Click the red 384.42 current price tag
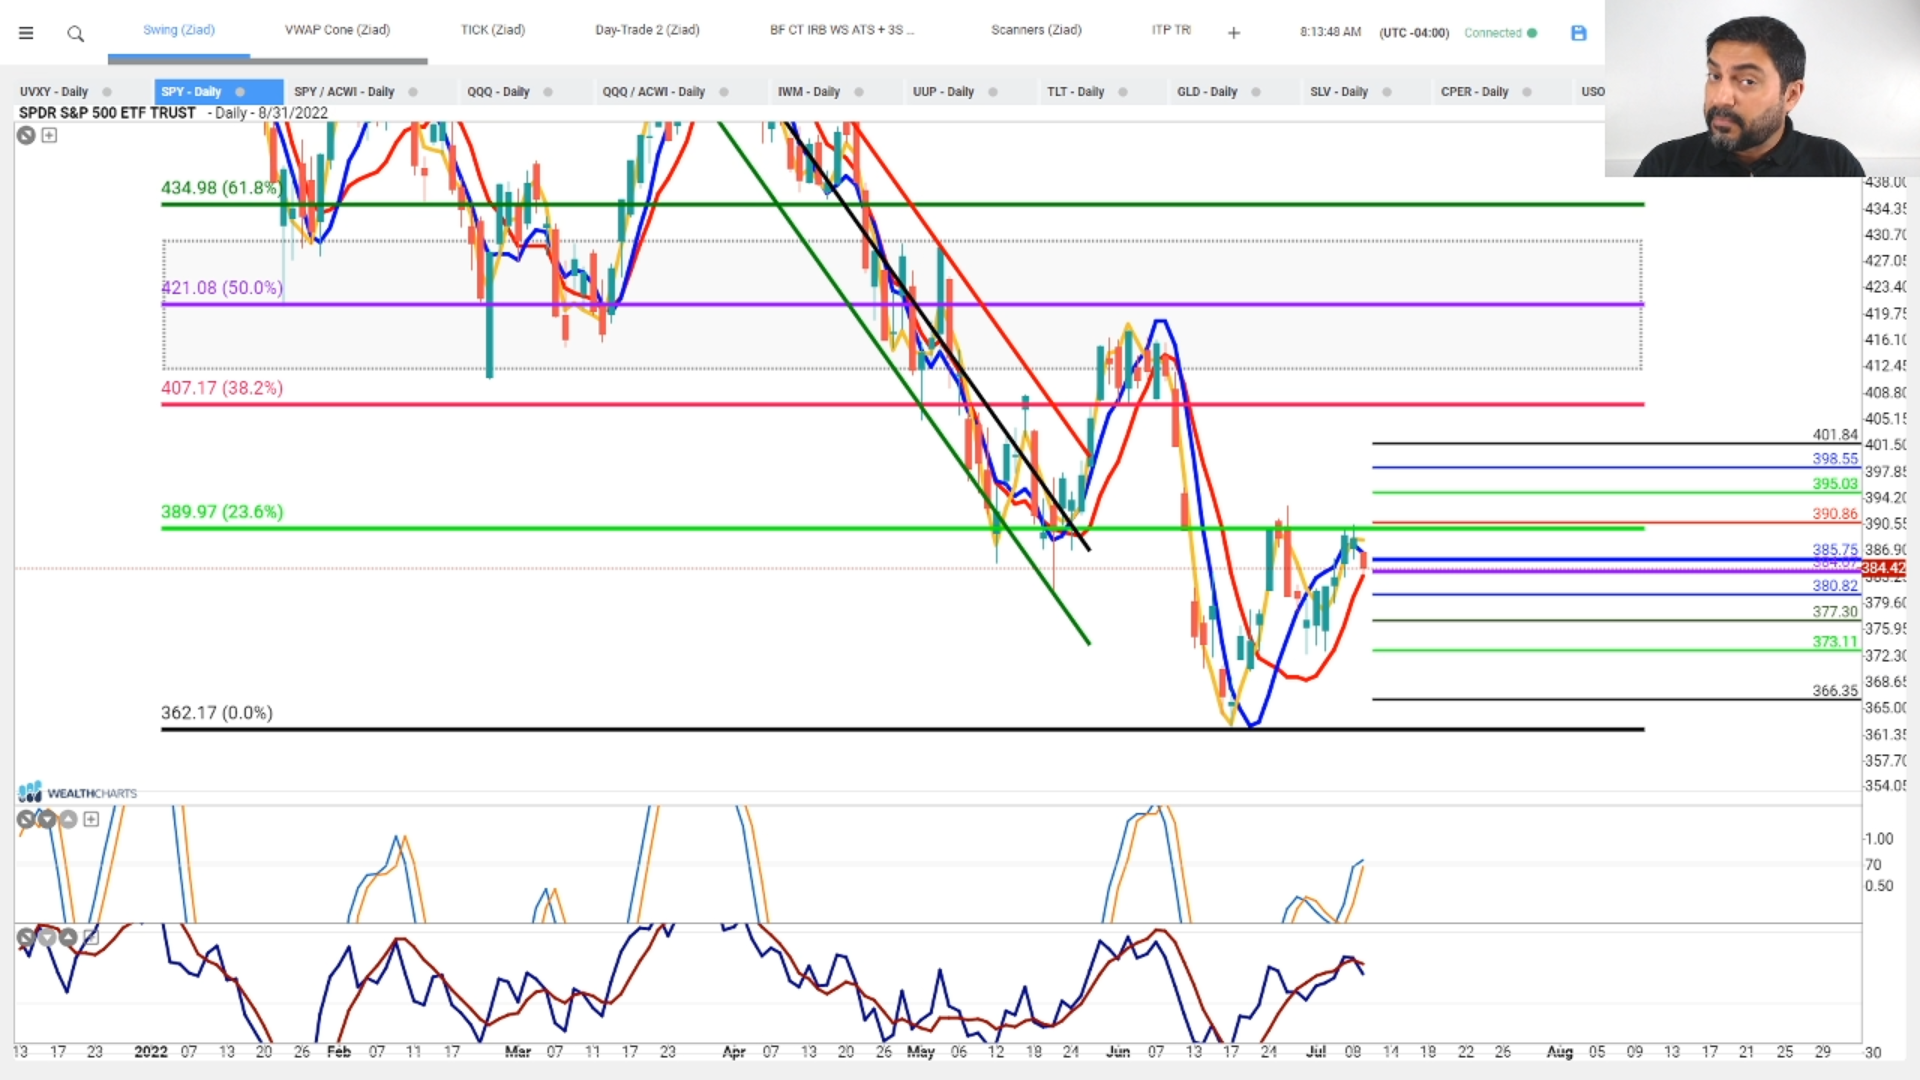This screenshot has height=1080, width=1920. 1883,568
